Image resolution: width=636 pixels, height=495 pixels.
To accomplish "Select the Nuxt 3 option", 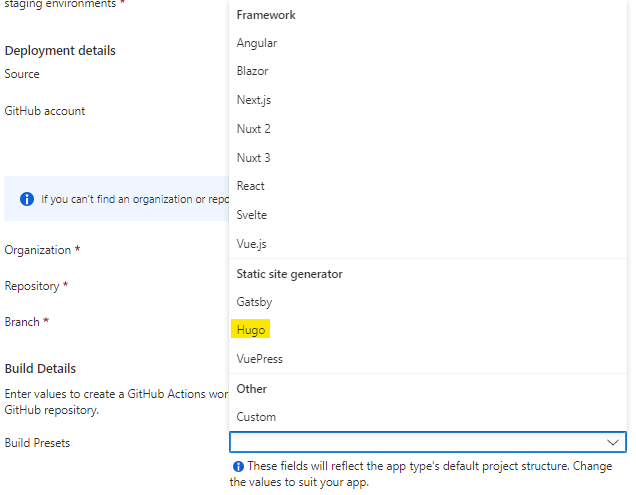I will [428, 157].
